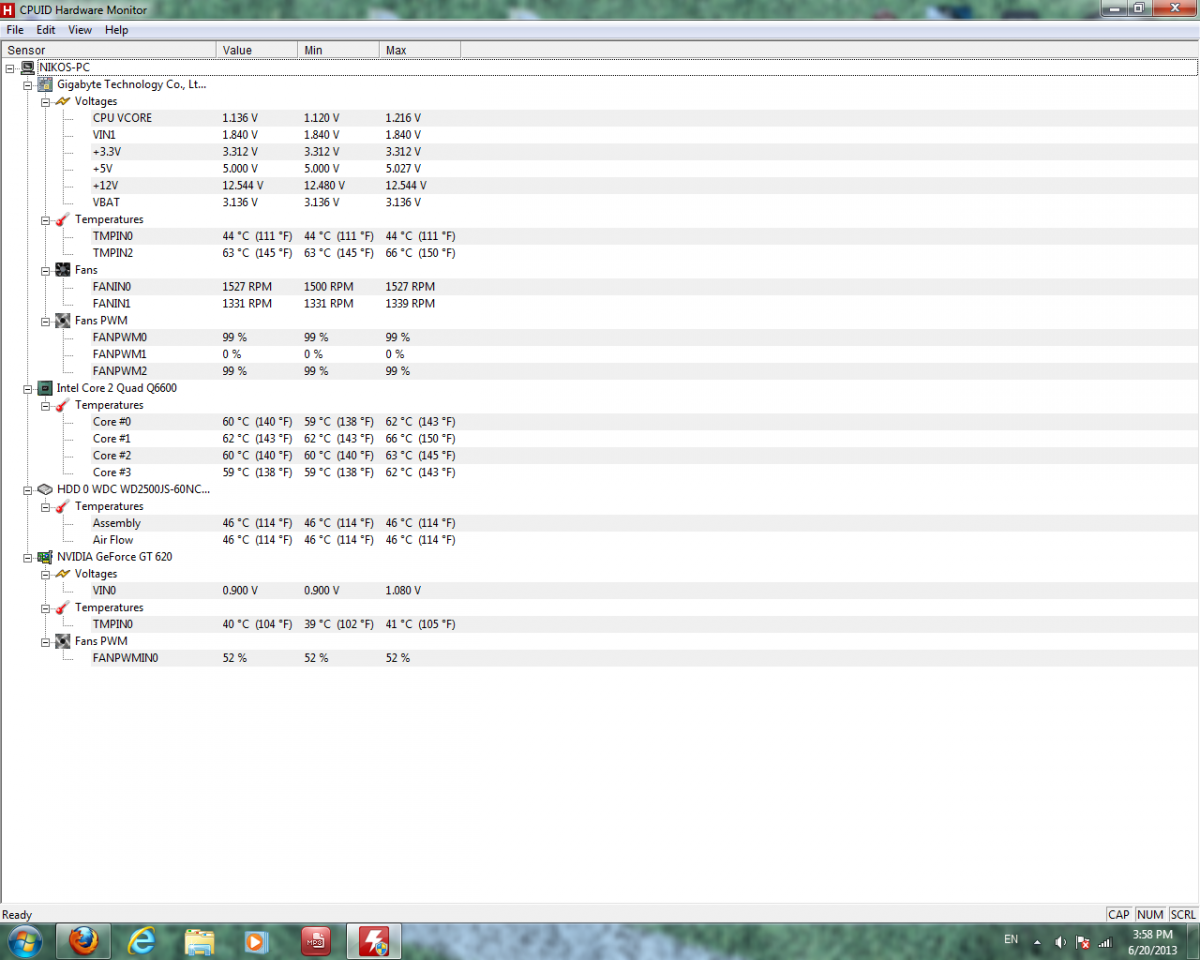Select the +3.3V voltage row
This screenshot has width=1200, height=960.
click(644, 152)
